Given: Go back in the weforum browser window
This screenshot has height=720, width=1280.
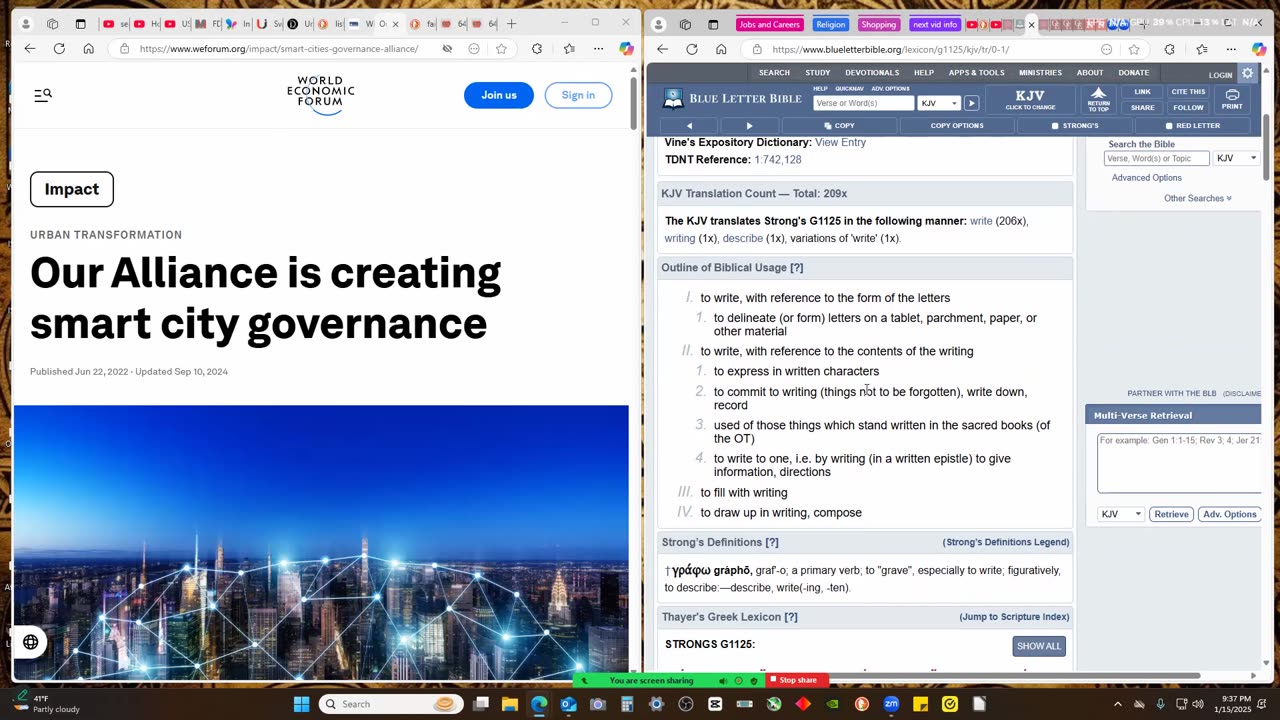Looking at the screenshot, I should pyautogui.click(x=30, y=48).
